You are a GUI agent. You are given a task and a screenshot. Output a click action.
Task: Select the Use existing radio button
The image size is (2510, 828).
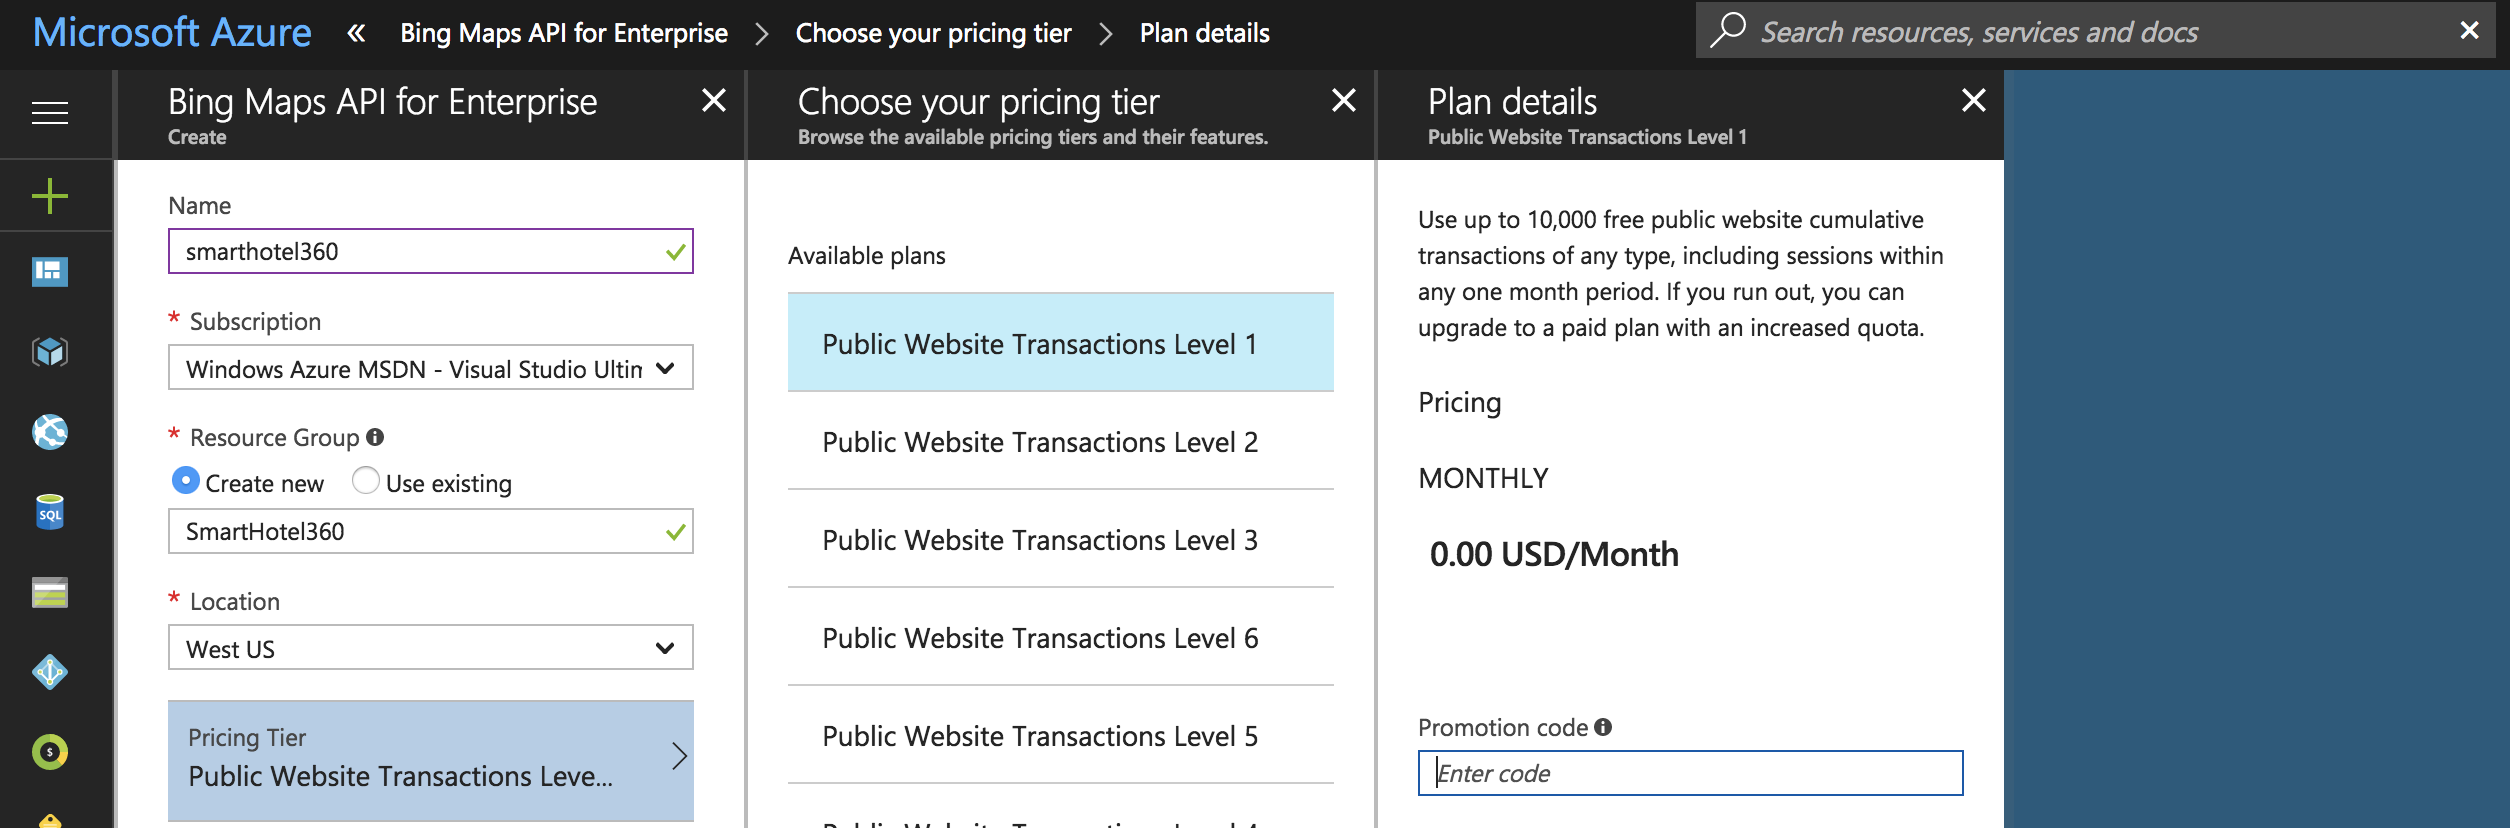366,481
